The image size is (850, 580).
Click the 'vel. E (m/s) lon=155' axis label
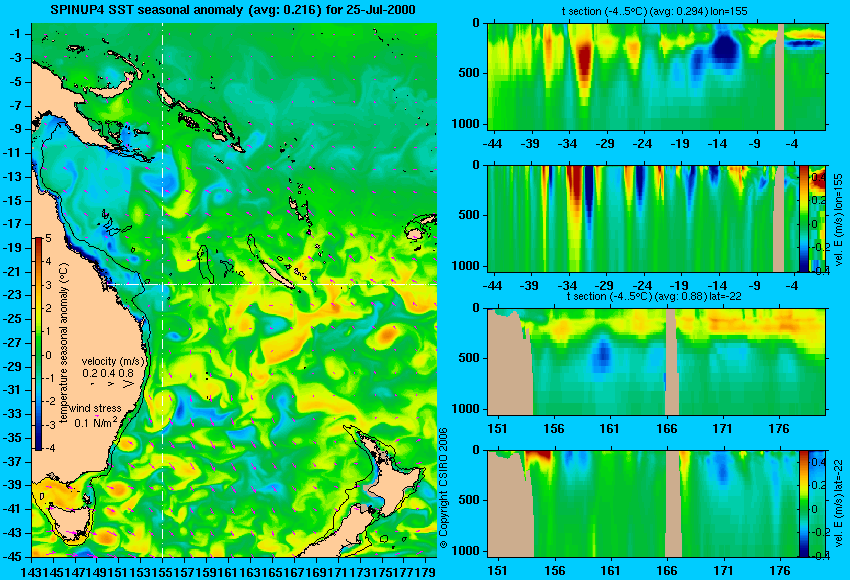click(x=838, y=220)
